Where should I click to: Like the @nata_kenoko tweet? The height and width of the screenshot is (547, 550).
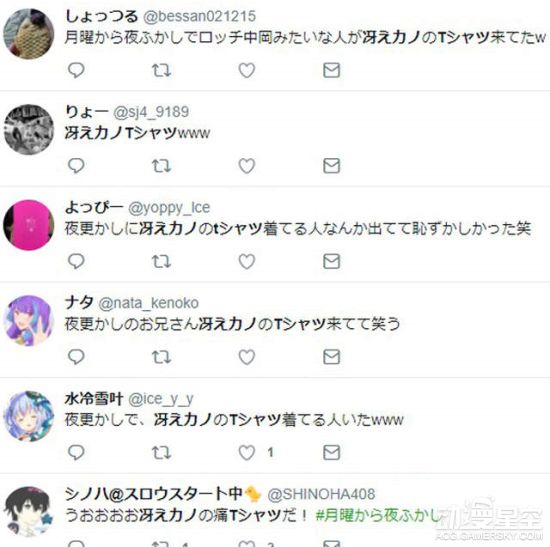pos(247,357)
